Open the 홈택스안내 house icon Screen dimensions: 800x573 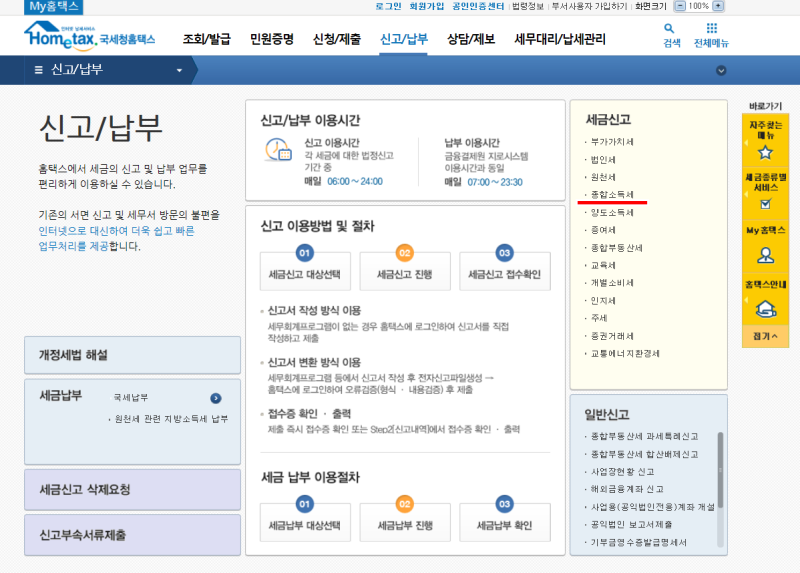tap(765, 308)
